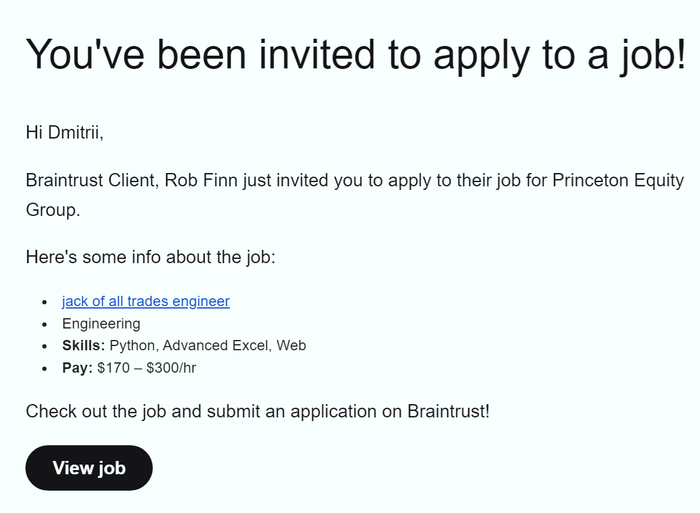Click the bold "Pay:" label
Viewport: 700px width, 513px height.
(x=77, y=367)
